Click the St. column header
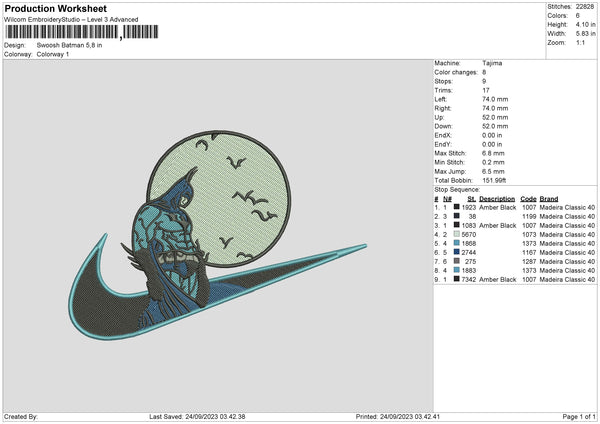Image resolution: width=600 pixels, height=424 pixels. tap(471, 199)
